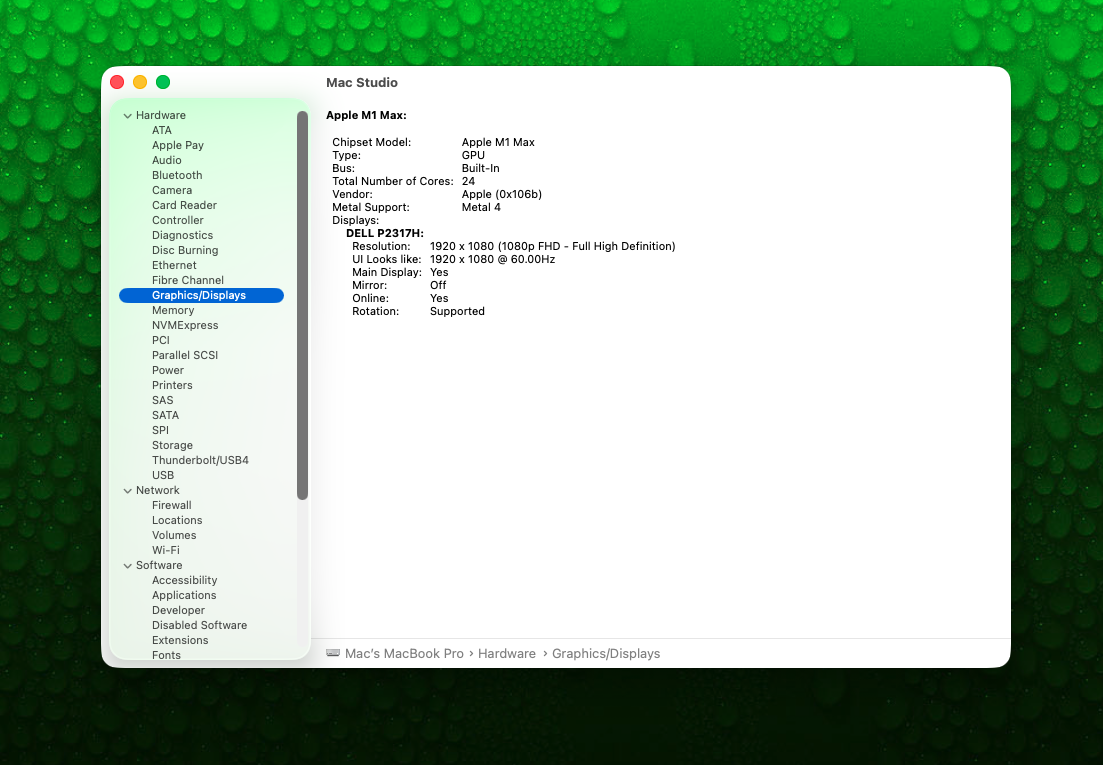The height and width of the screenshot is (765, 1103).
Task: Select Bluetooth in the sidebar
Action: point(177,175)
